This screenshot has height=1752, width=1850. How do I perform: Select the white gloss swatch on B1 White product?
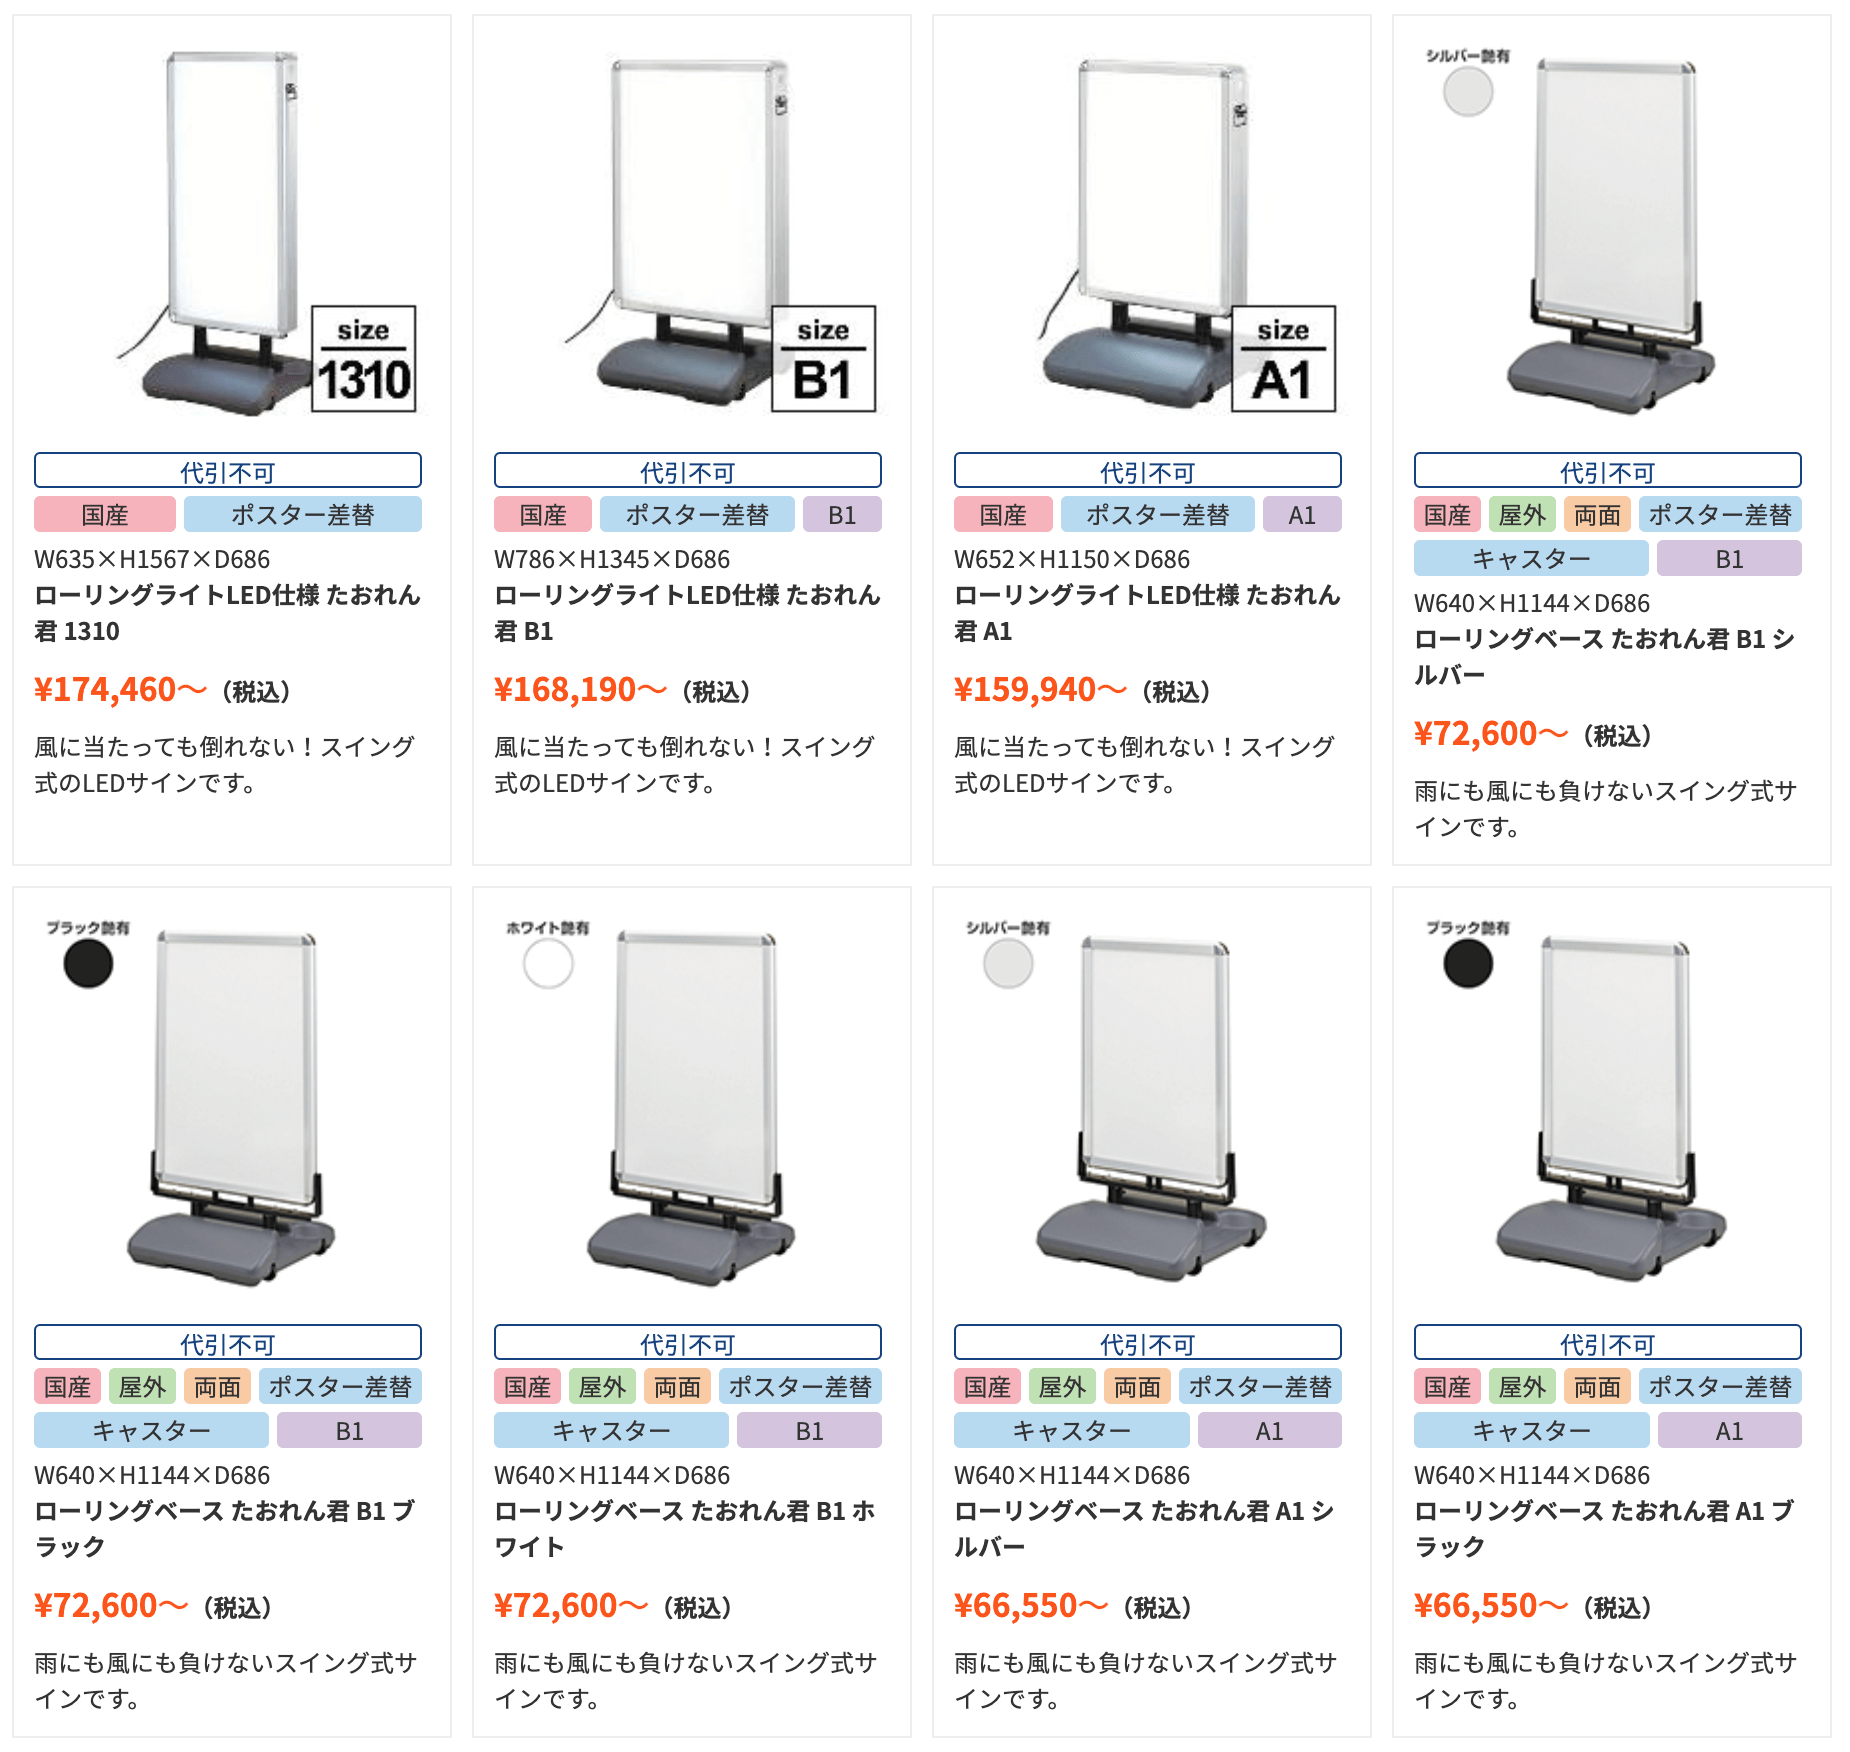548,964
